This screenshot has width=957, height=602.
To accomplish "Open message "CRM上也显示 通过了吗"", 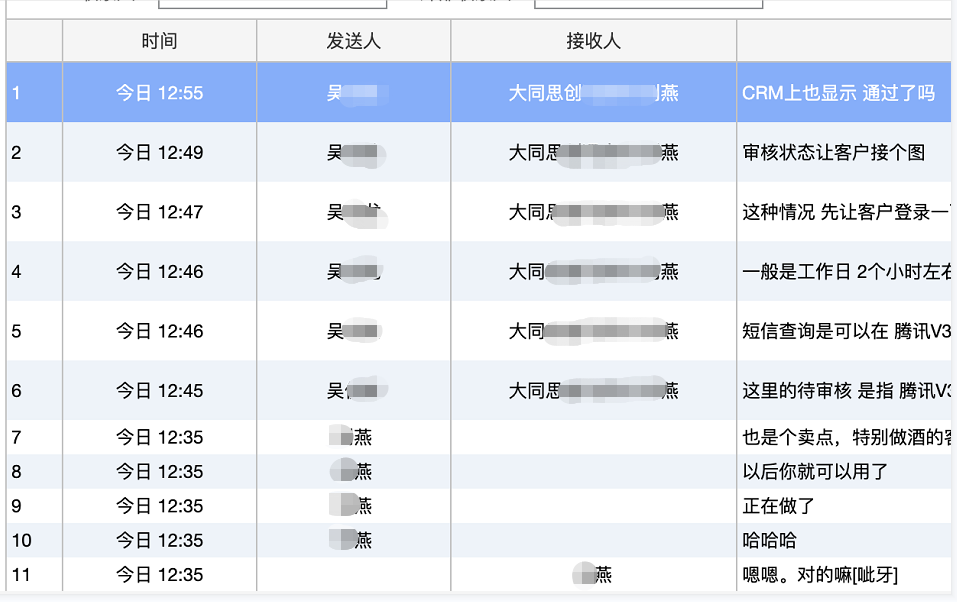I will pyautogui.click(x=838, y=93).
